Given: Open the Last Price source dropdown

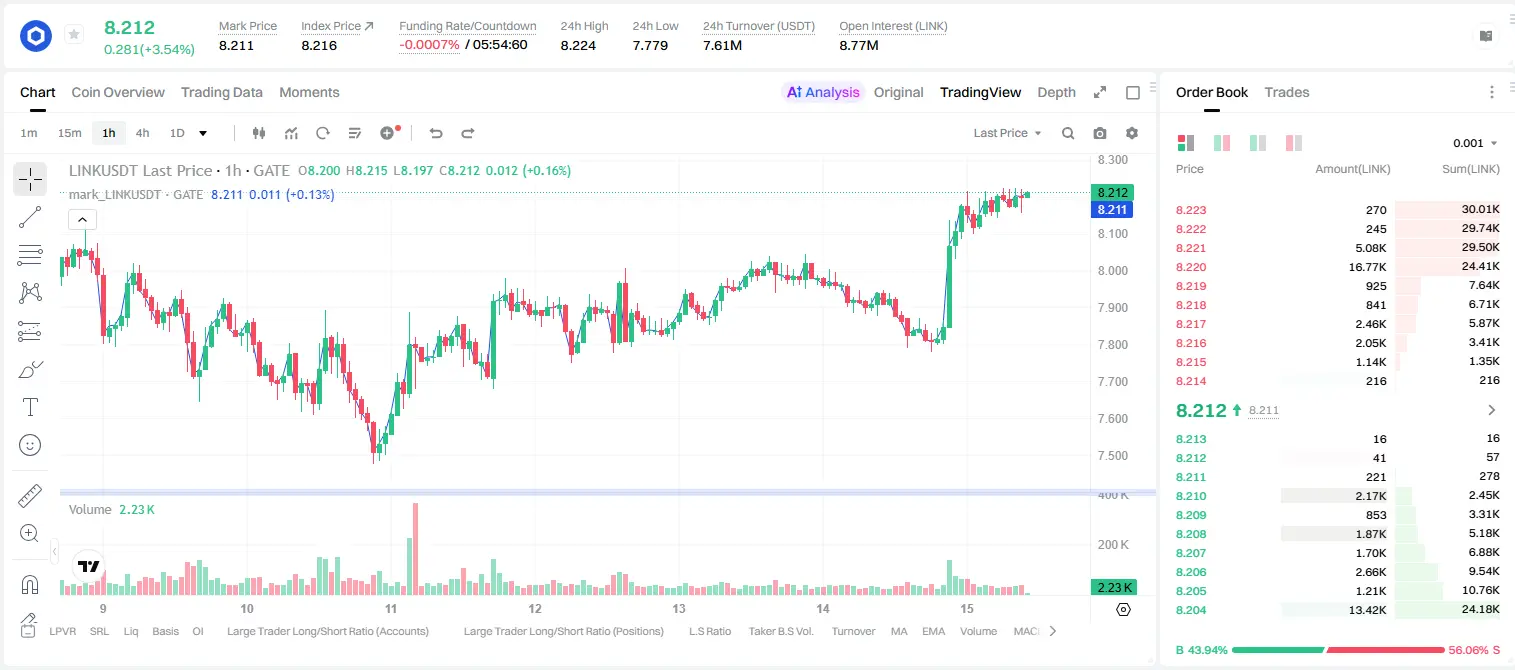Looking at the screenshot, I should click(x=1007, y=133).
